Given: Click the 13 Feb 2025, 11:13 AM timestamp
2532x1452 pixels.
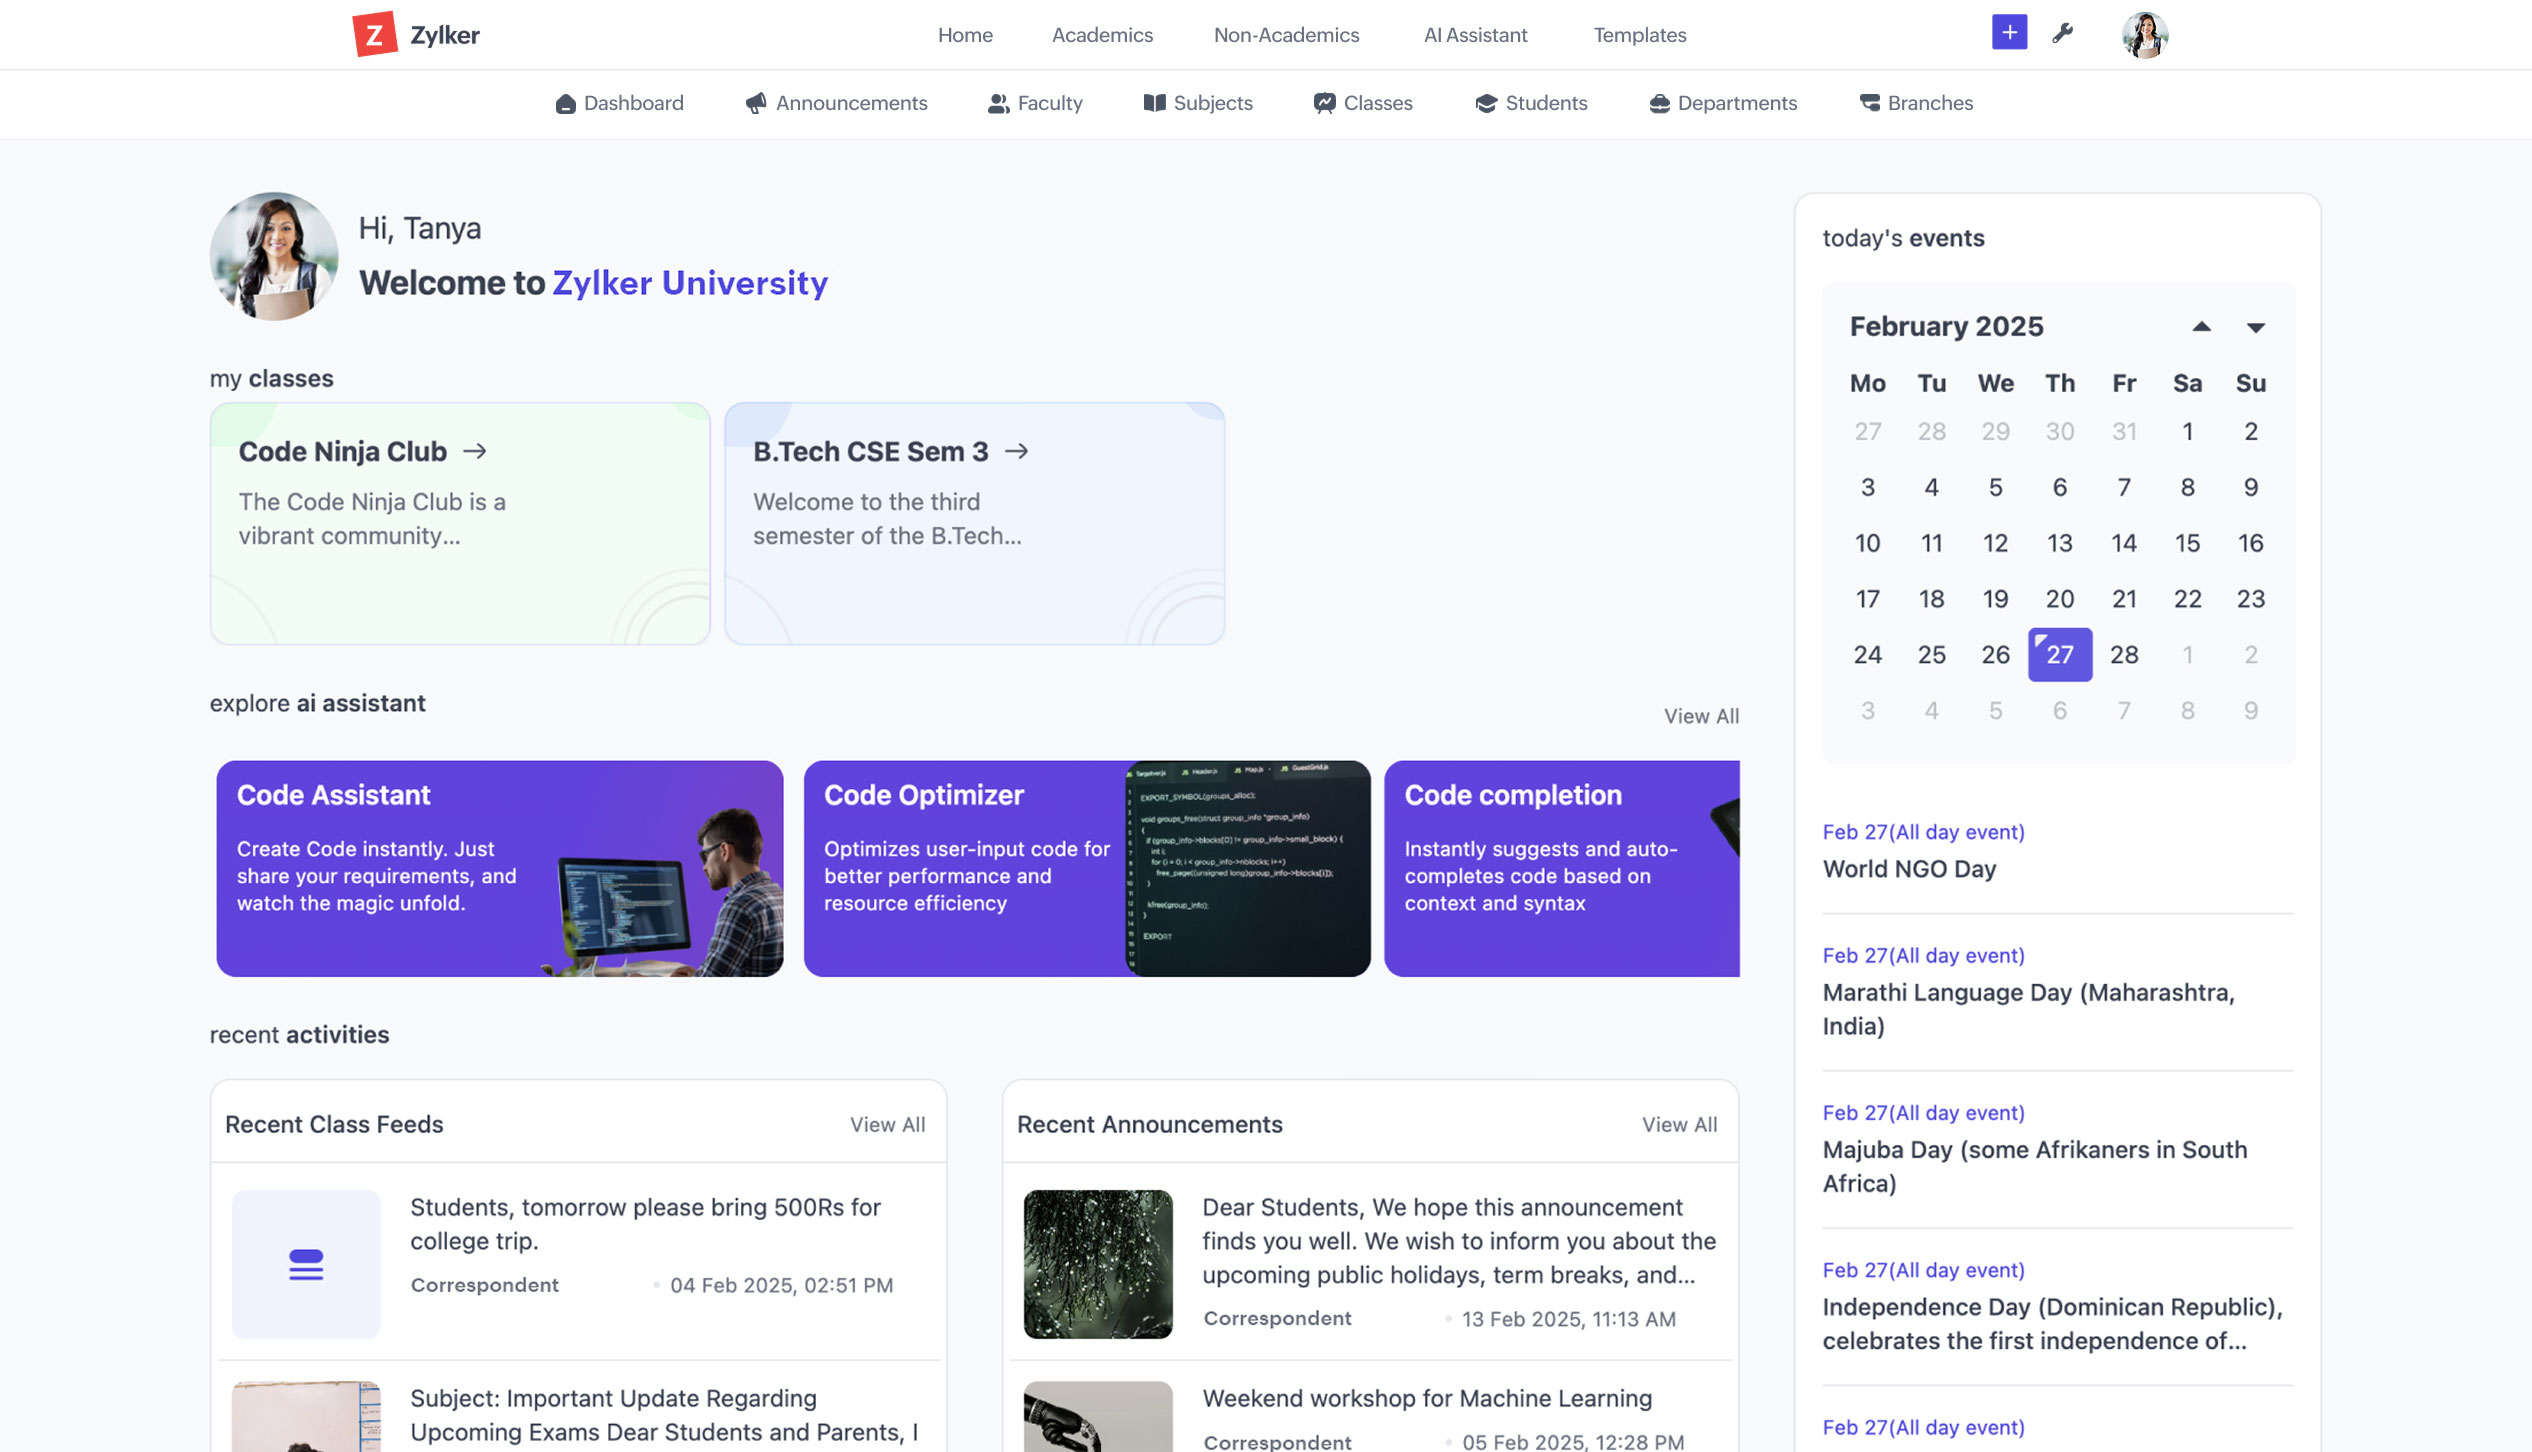Looking at the screenshot, I should 1568,1319.
